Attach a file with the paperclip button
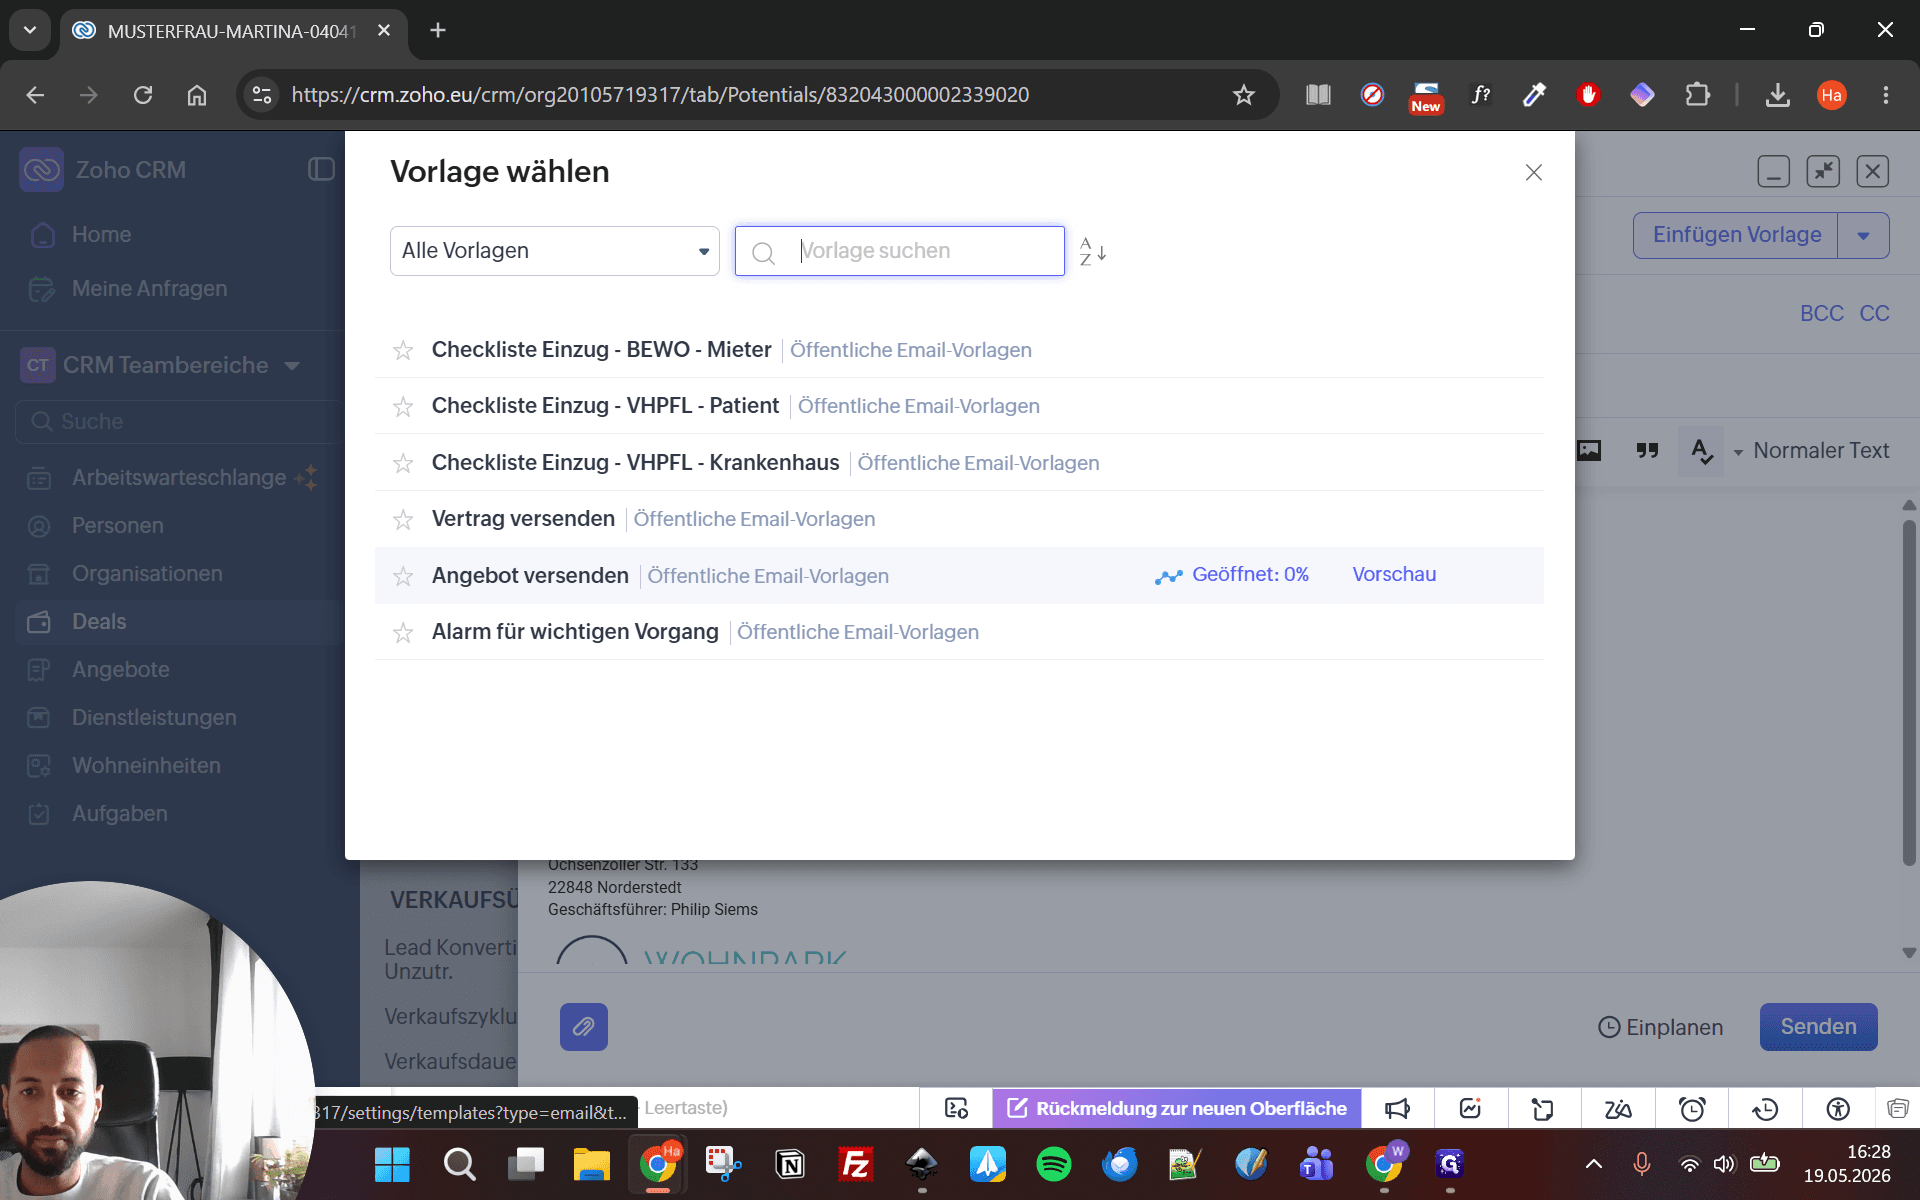This screenshot has height=1200, width=1920. (x=584, y=1027)
